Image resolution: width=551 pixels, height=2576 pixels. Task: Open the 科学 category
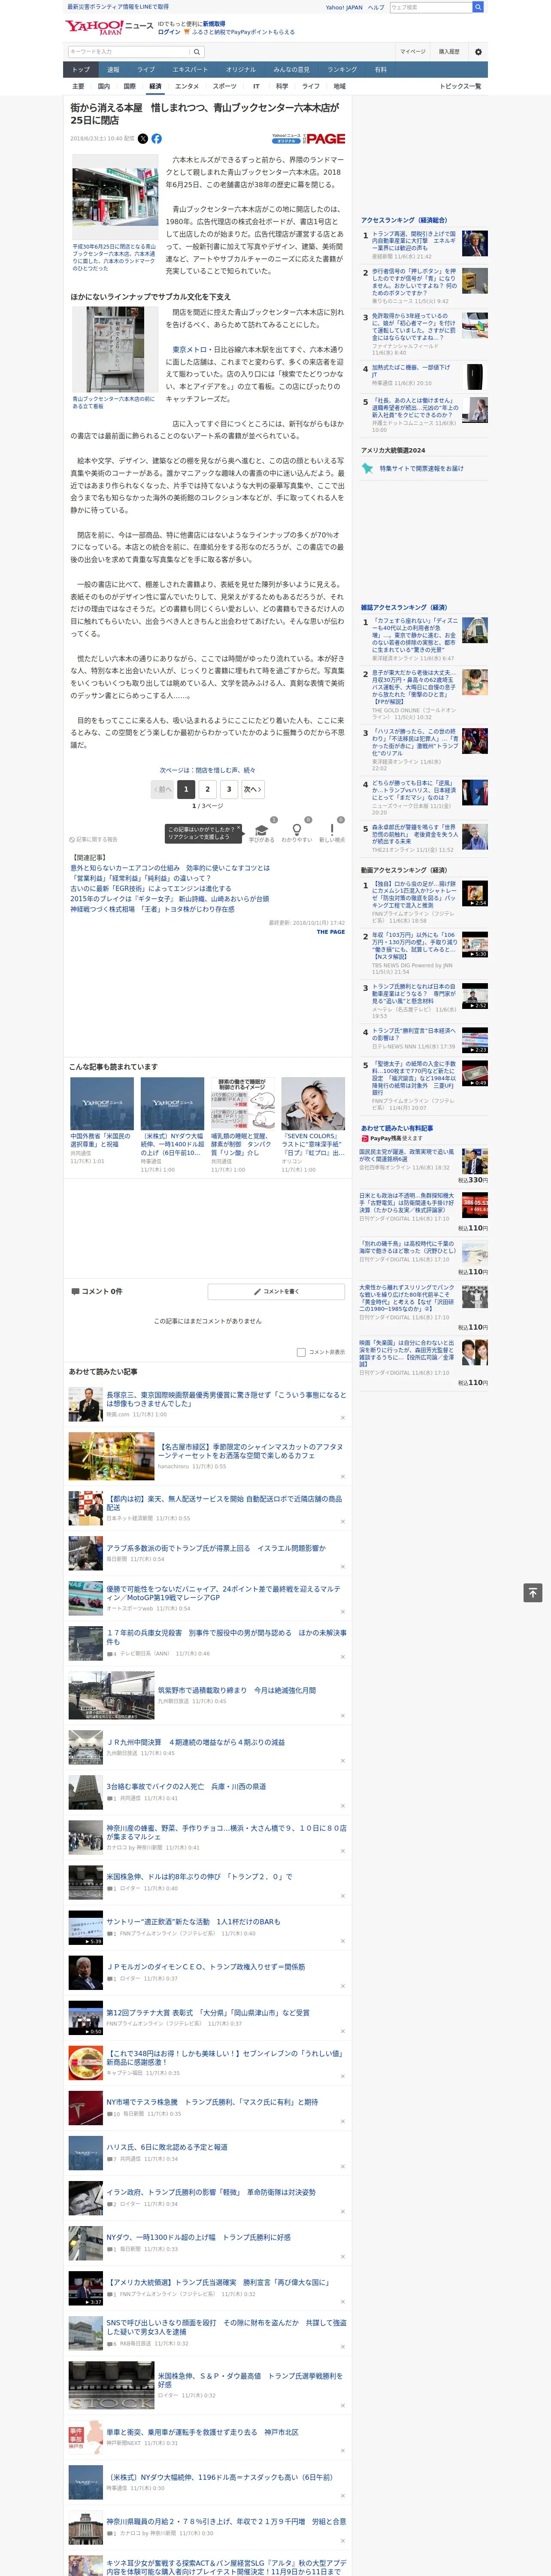[x=282, y=86]
